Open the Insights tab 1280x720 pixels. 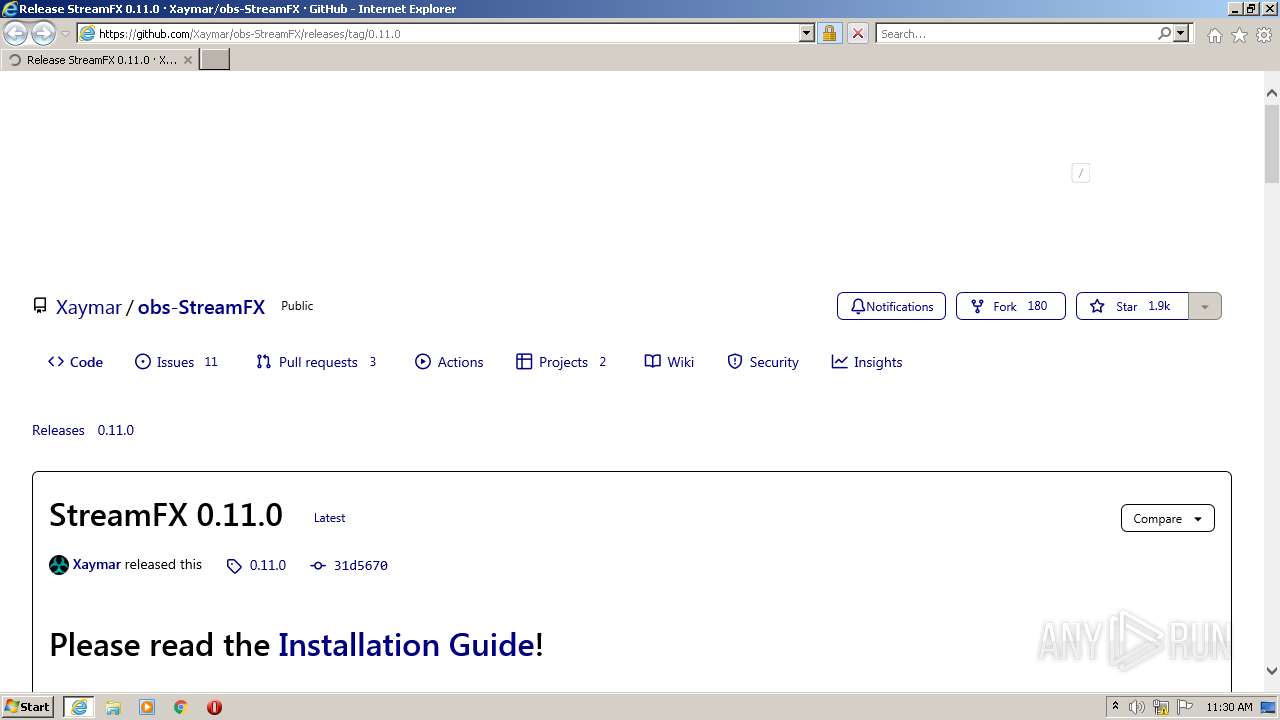[x=867, y=362]
